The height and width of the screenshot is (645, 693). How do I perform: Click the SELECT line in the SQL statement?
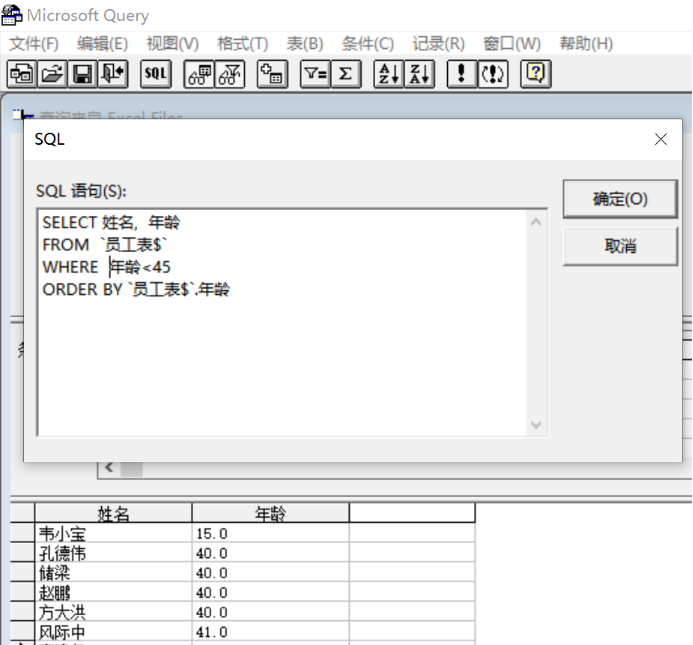(111, 222)
